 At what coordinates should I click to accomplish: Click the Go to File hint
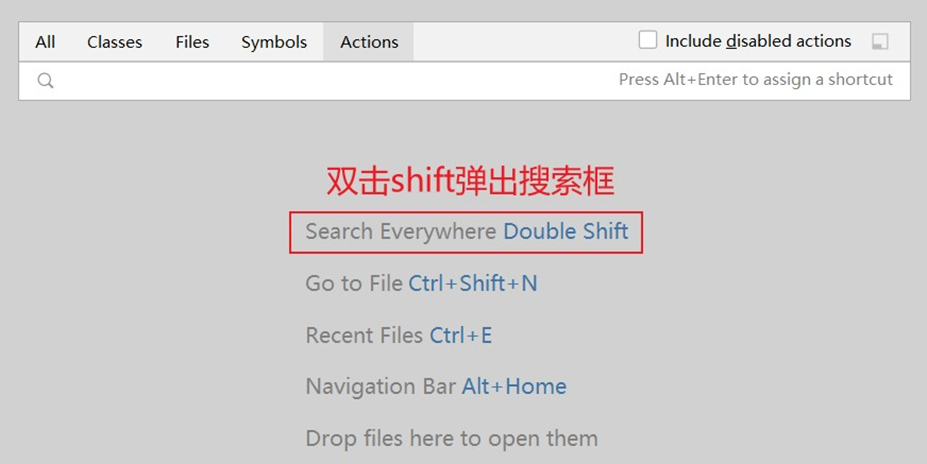tap(354, 283)
